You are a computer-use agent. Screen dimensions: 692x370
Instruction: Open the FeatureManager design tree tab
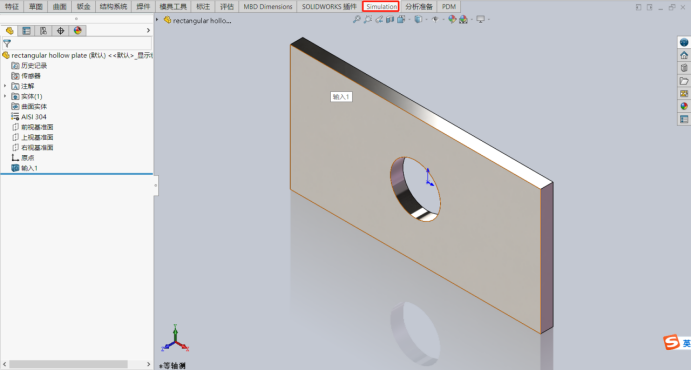click(10, 30)
